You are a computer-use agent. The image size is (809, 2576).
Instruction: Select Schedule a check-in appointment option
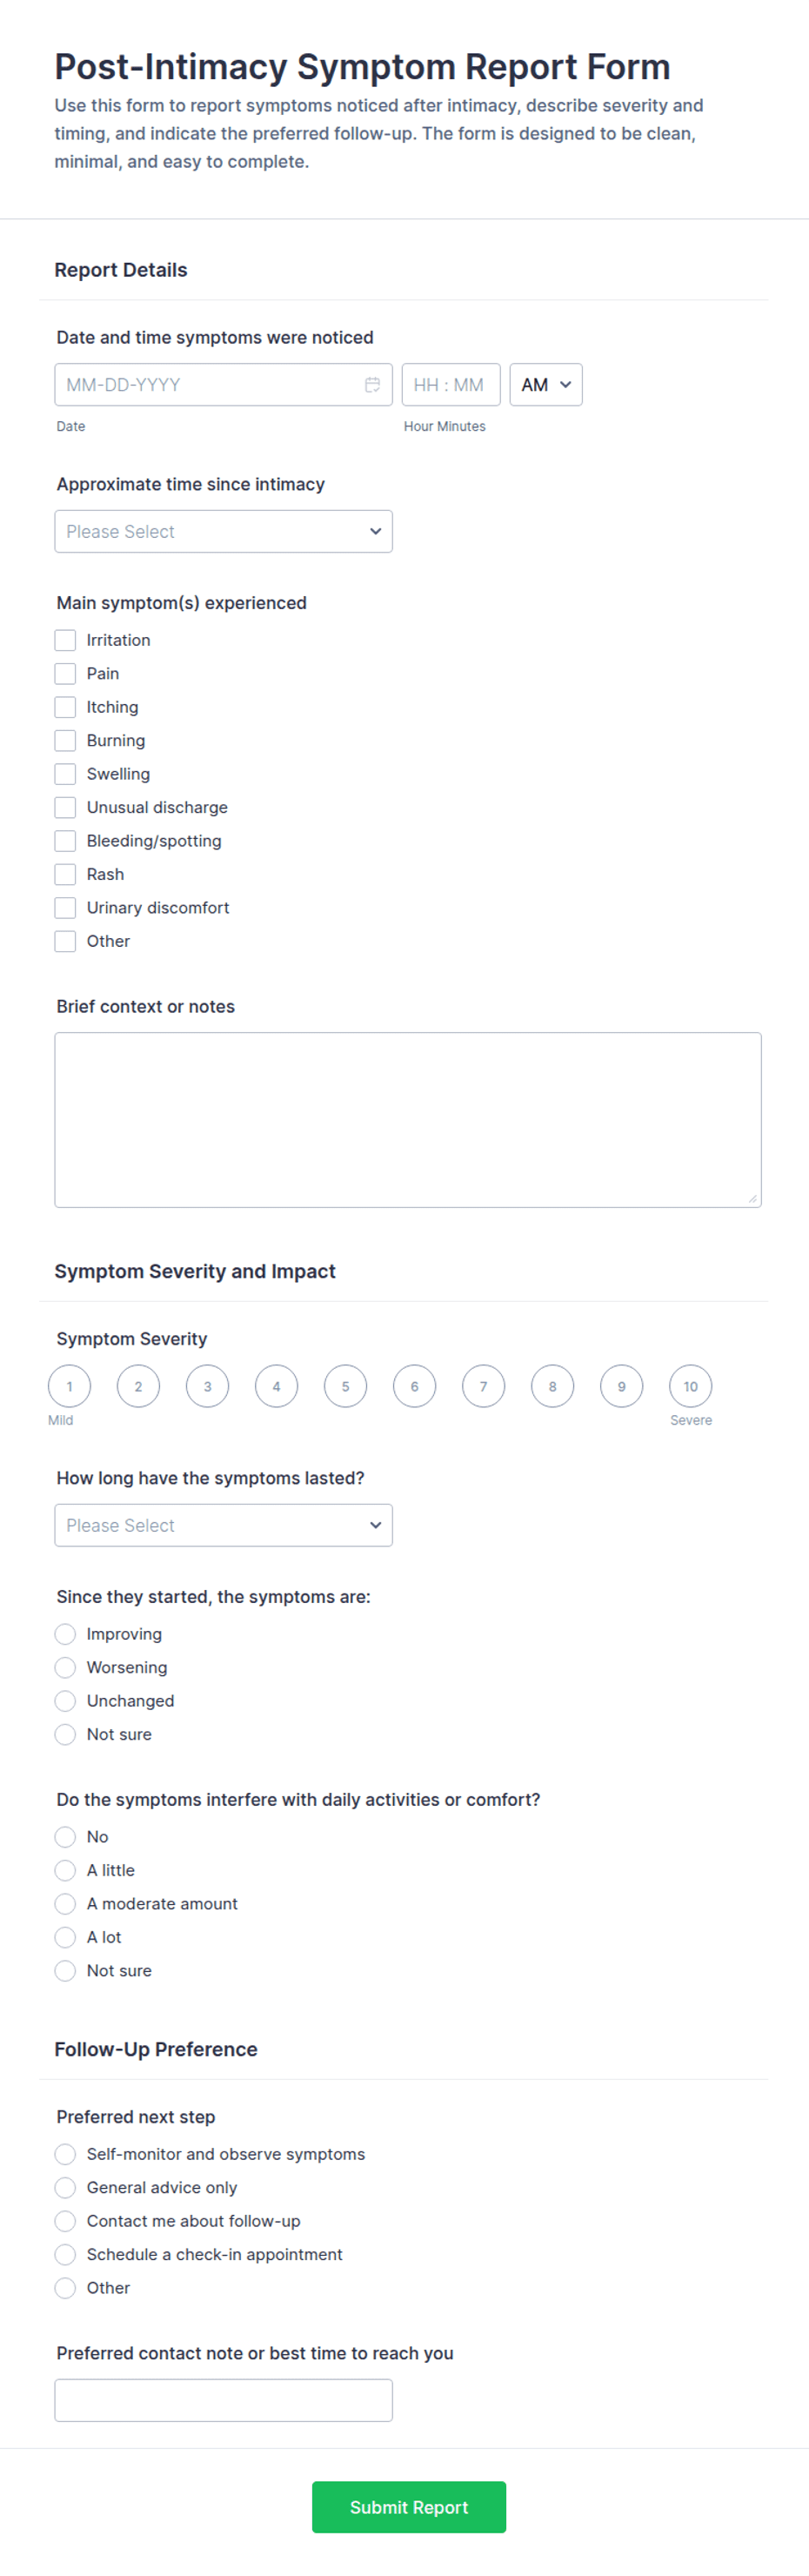click(x=65, y=2255)
